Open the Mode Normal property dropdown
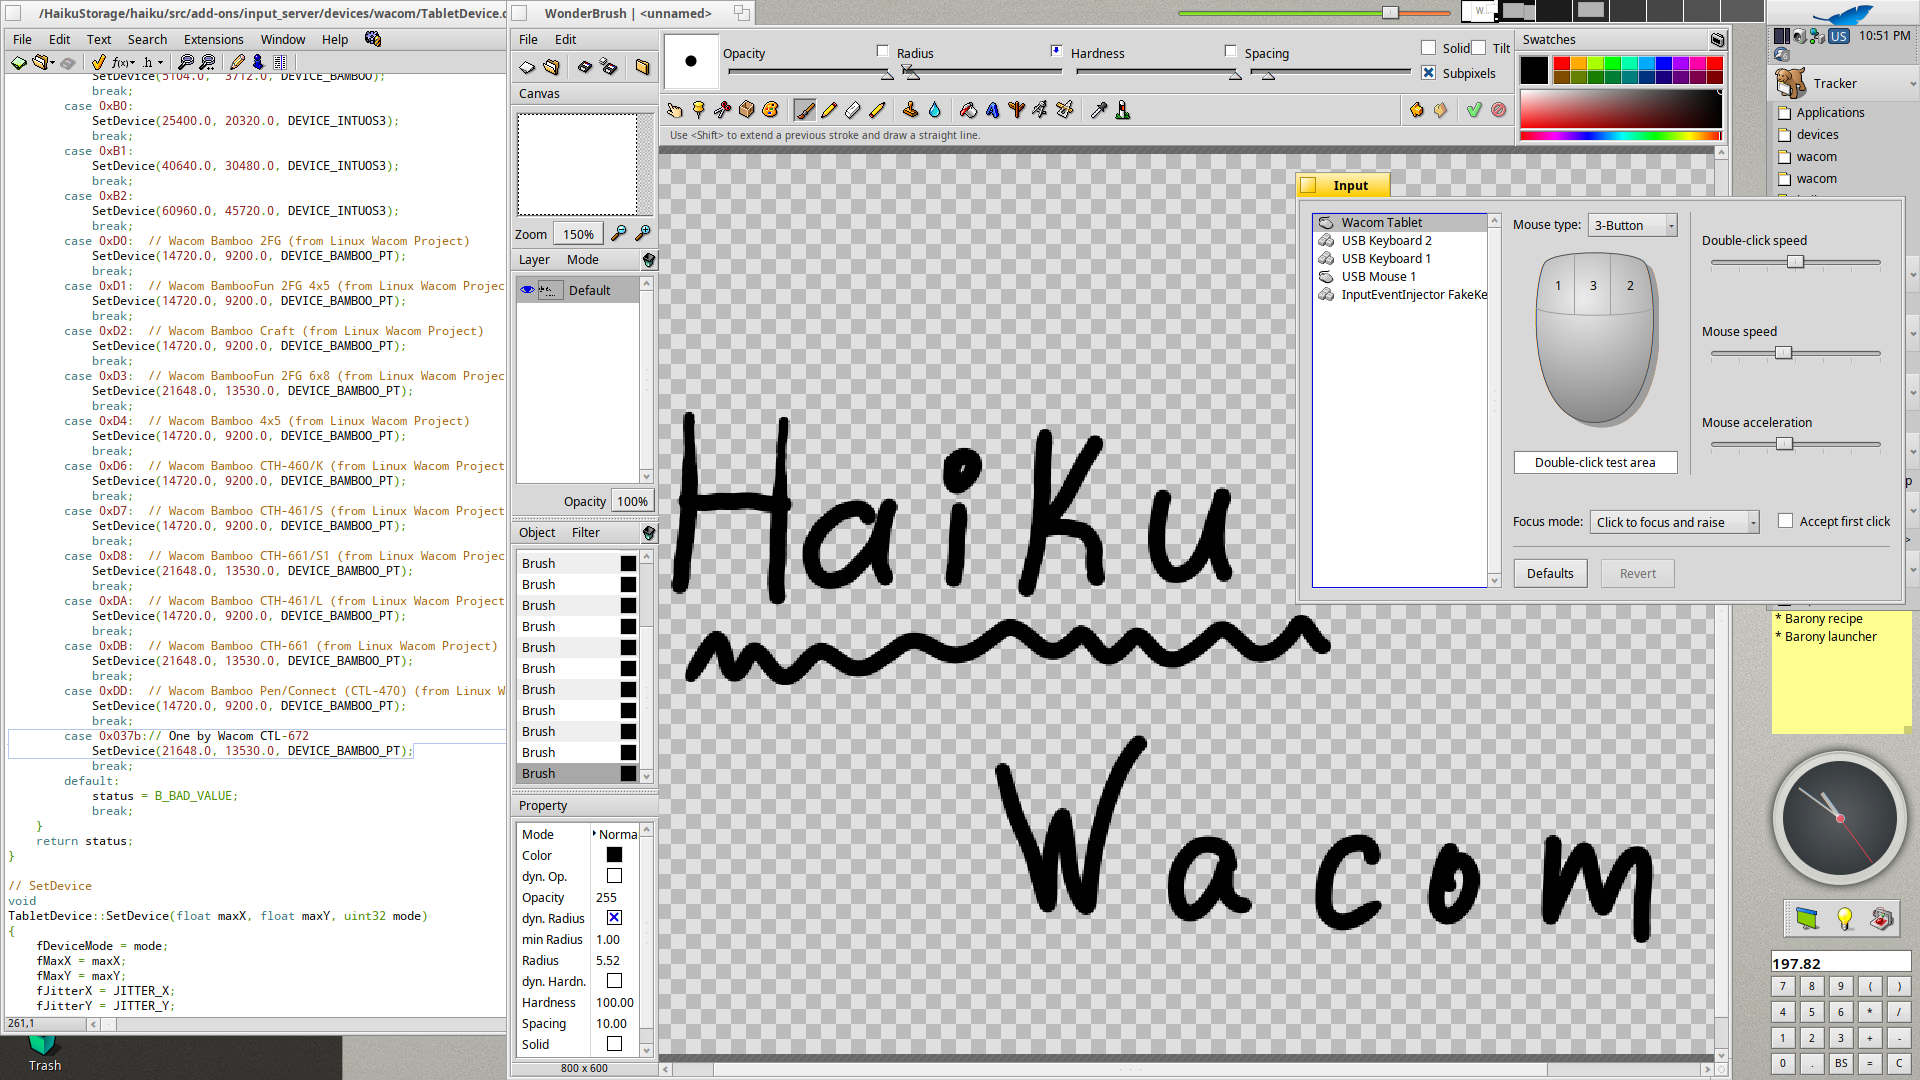Screen dimensions: 1920x1080 pyautogui.click(x=616, y=834)
